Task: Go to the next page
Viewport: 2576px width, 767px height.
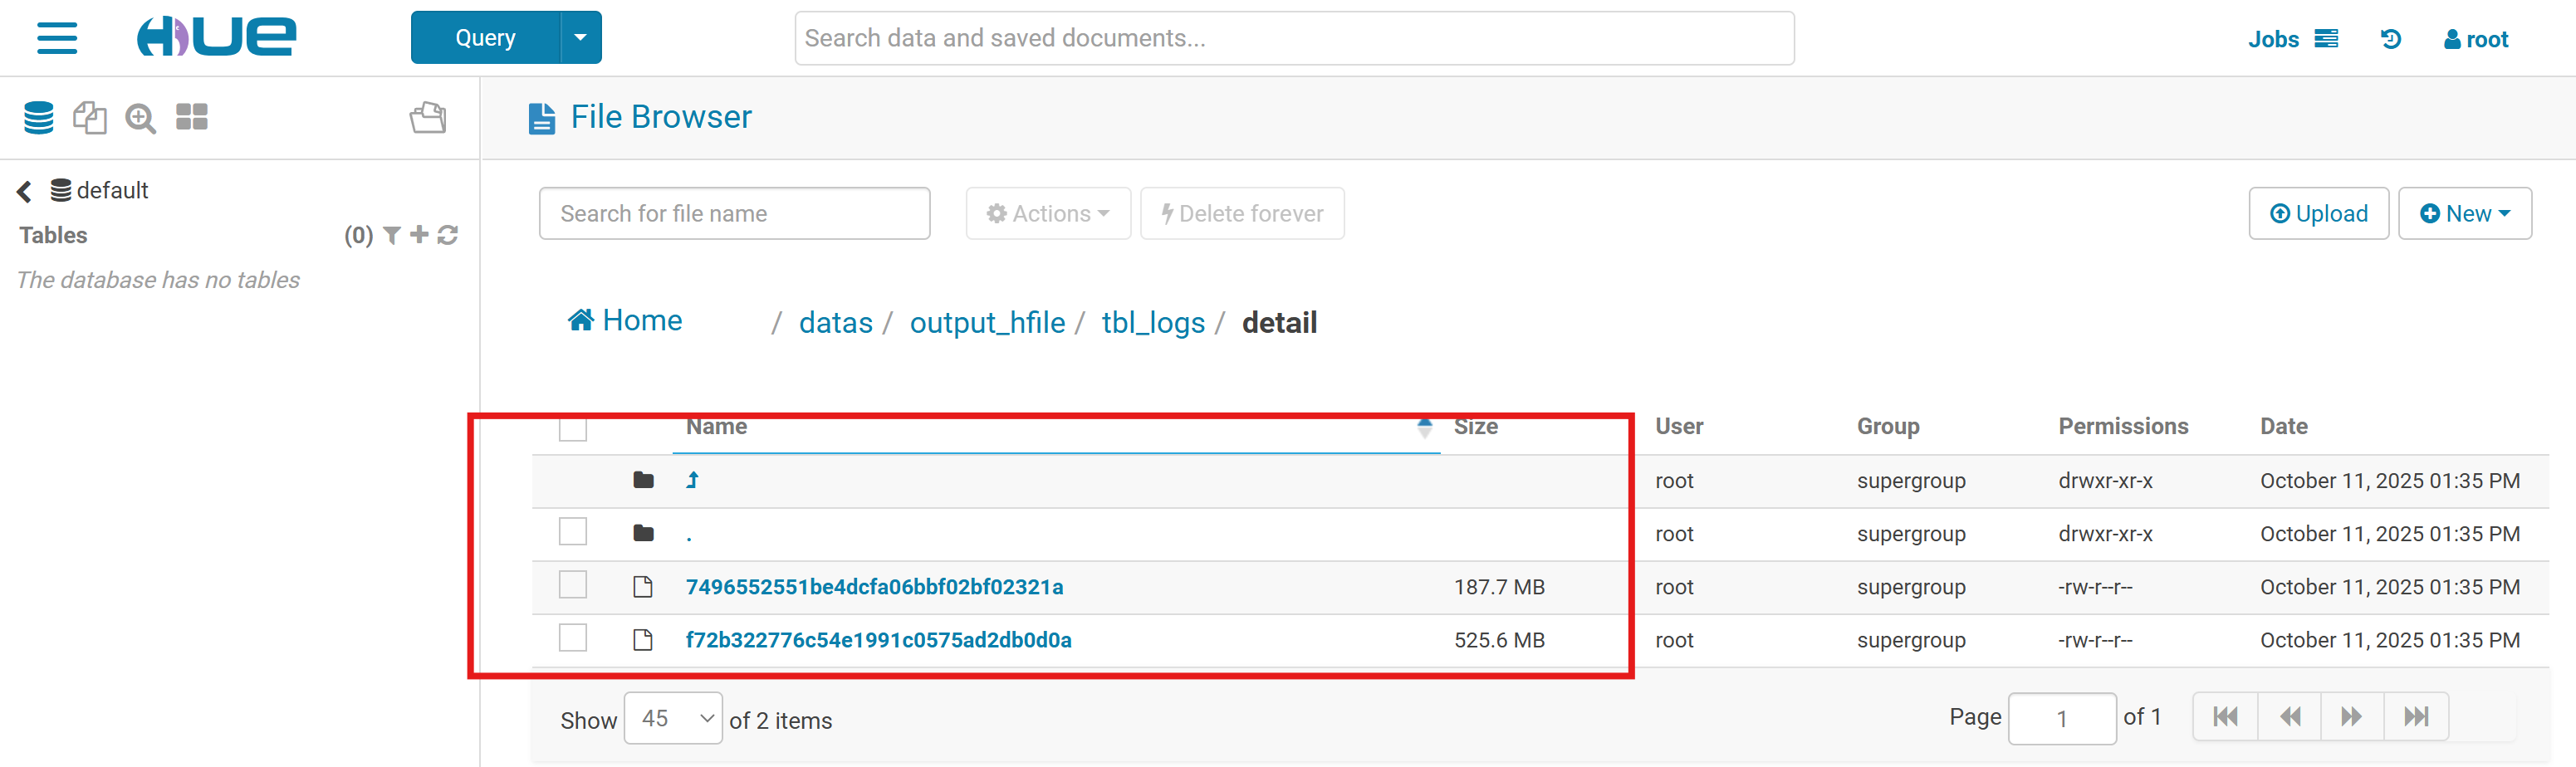Action: 2352,717
